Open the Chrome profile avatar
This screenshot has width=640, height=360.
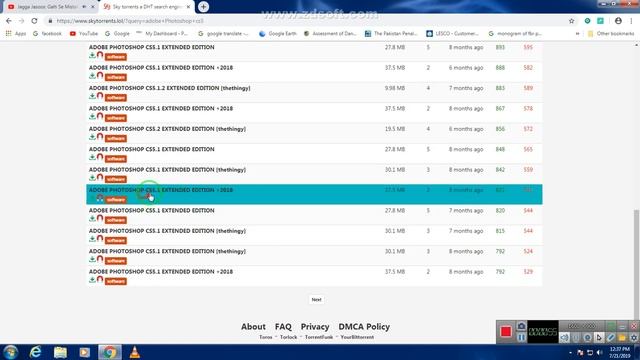point(618,21)
